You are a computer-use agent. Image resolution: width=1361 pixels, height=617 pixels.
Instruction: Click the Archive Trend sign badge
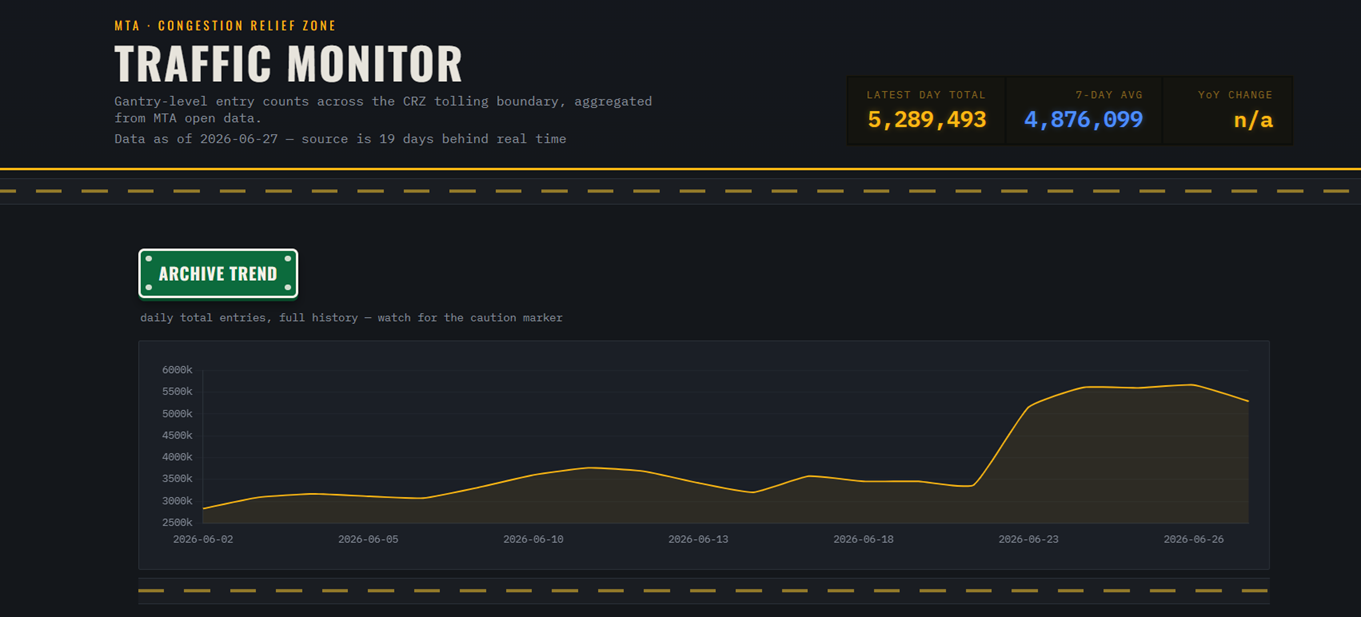coord(218,274)
